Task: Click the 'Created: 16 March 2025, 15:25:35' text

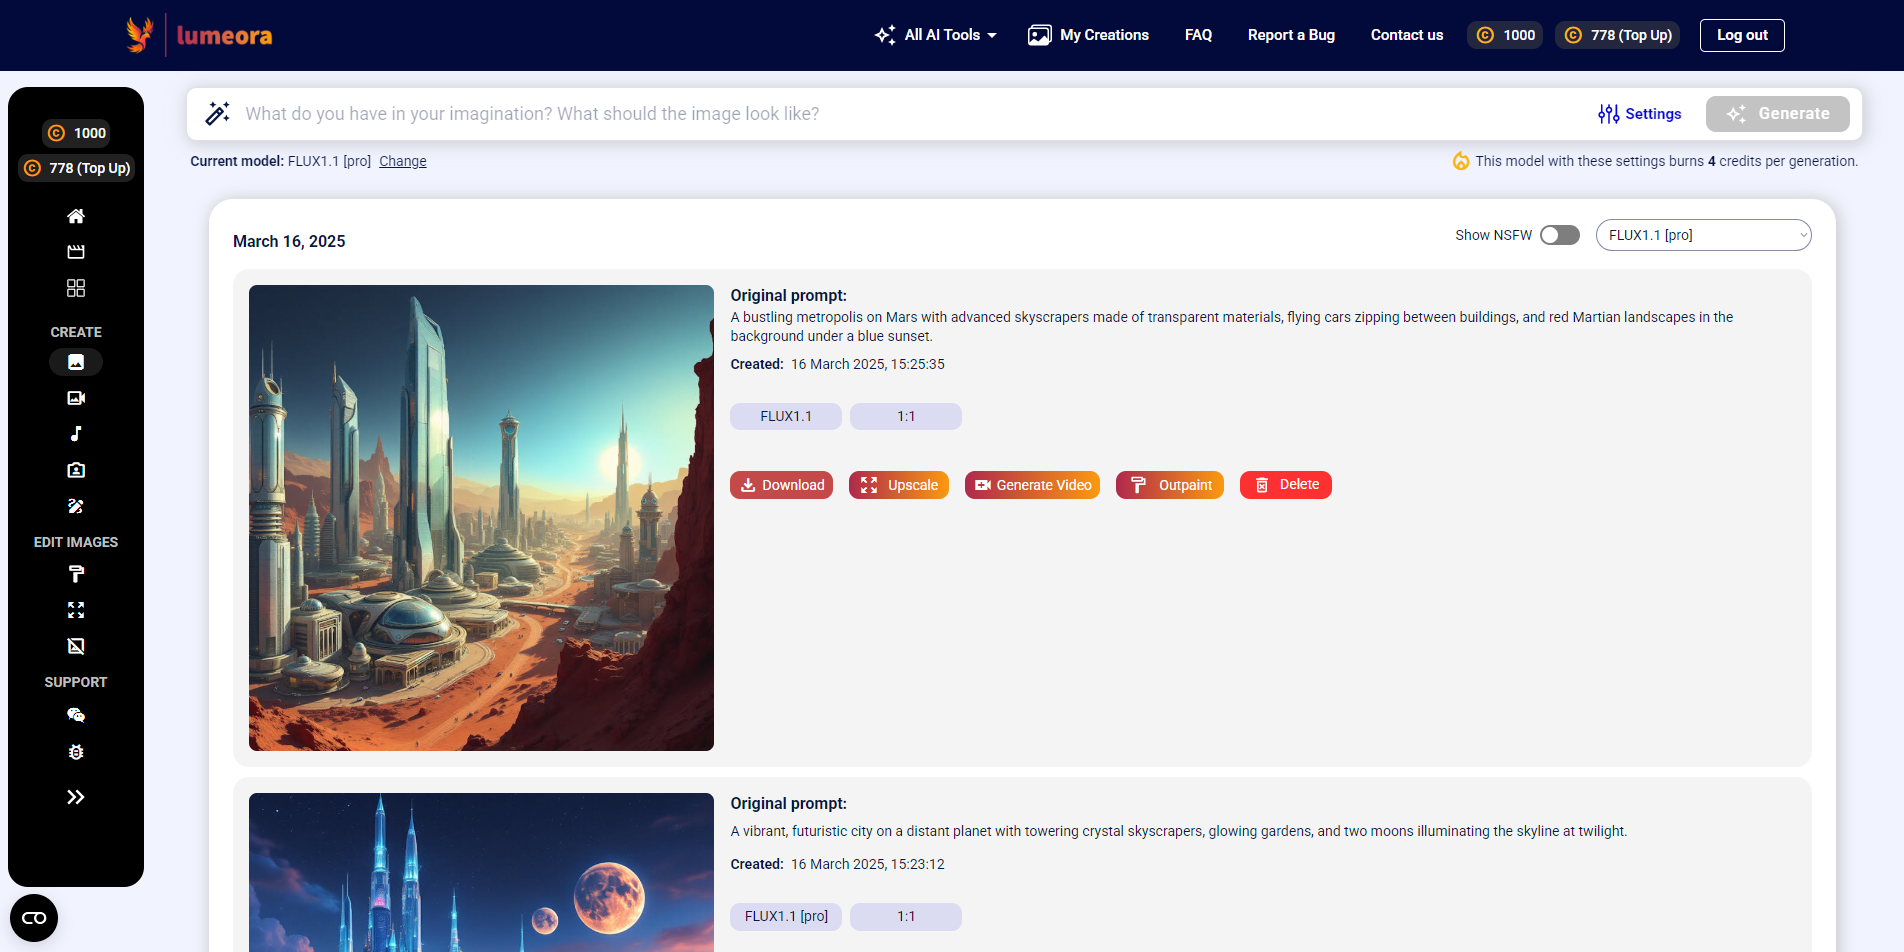Action: pyautogui.click(x=837, y=364)
